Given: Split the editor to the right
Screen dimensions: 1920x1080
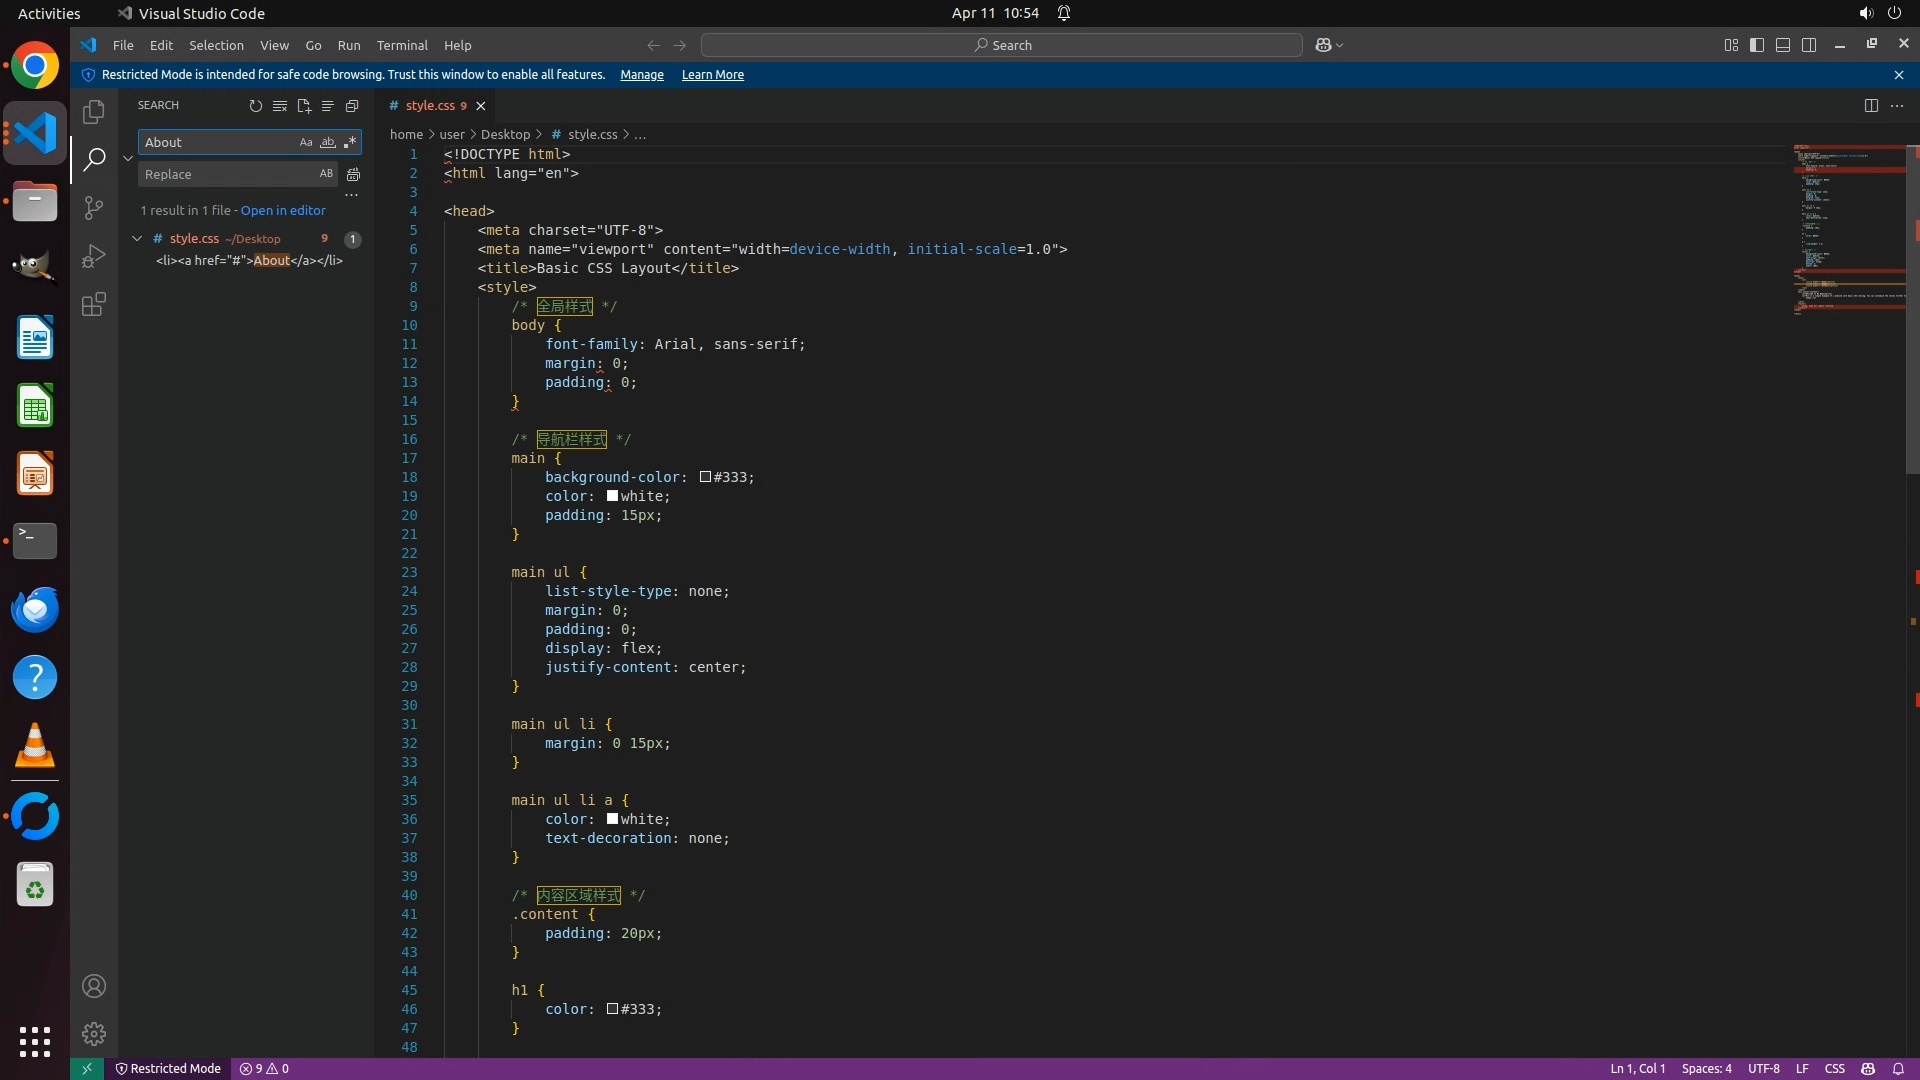Looking at the screenshot, I should (x=1870, y=106).
